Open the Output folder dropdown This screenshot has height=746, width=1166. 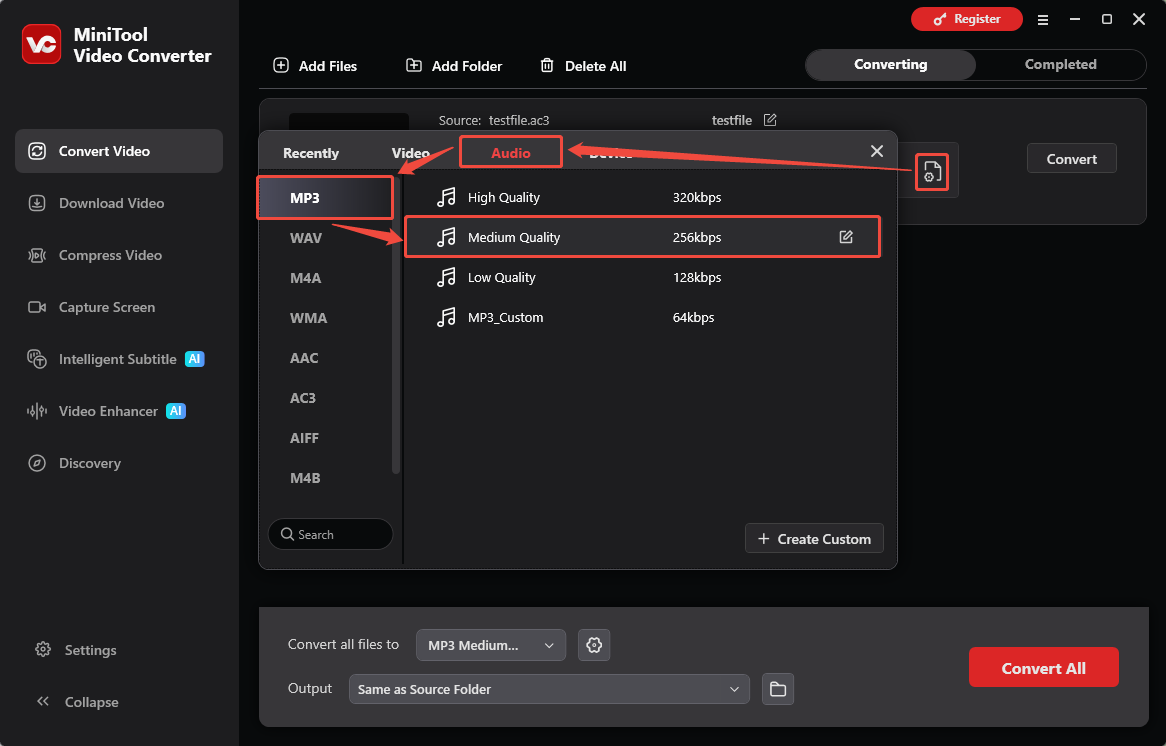(x=549, y=689)
